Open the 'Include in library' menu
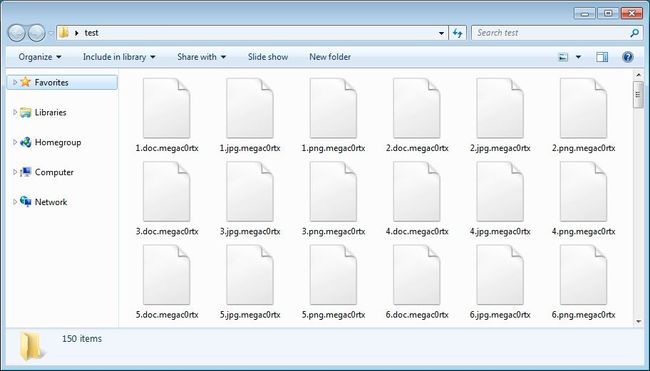650x371 pixels. coord(119,57)
